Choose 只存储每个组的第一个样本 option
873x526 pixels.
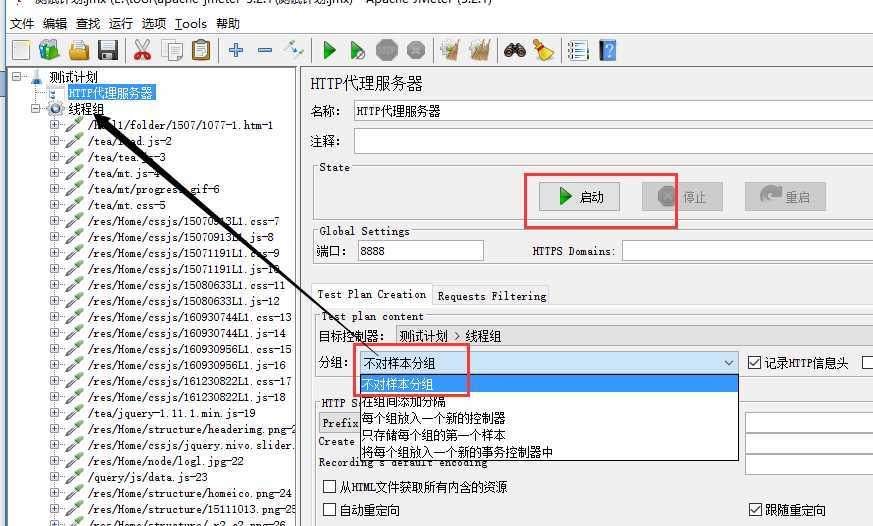point(550,435)
